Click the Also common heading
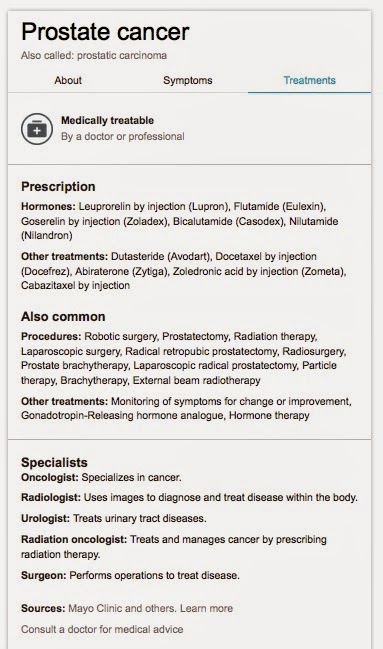The height and width of the screenshot is (649, 383). (63, 317)
